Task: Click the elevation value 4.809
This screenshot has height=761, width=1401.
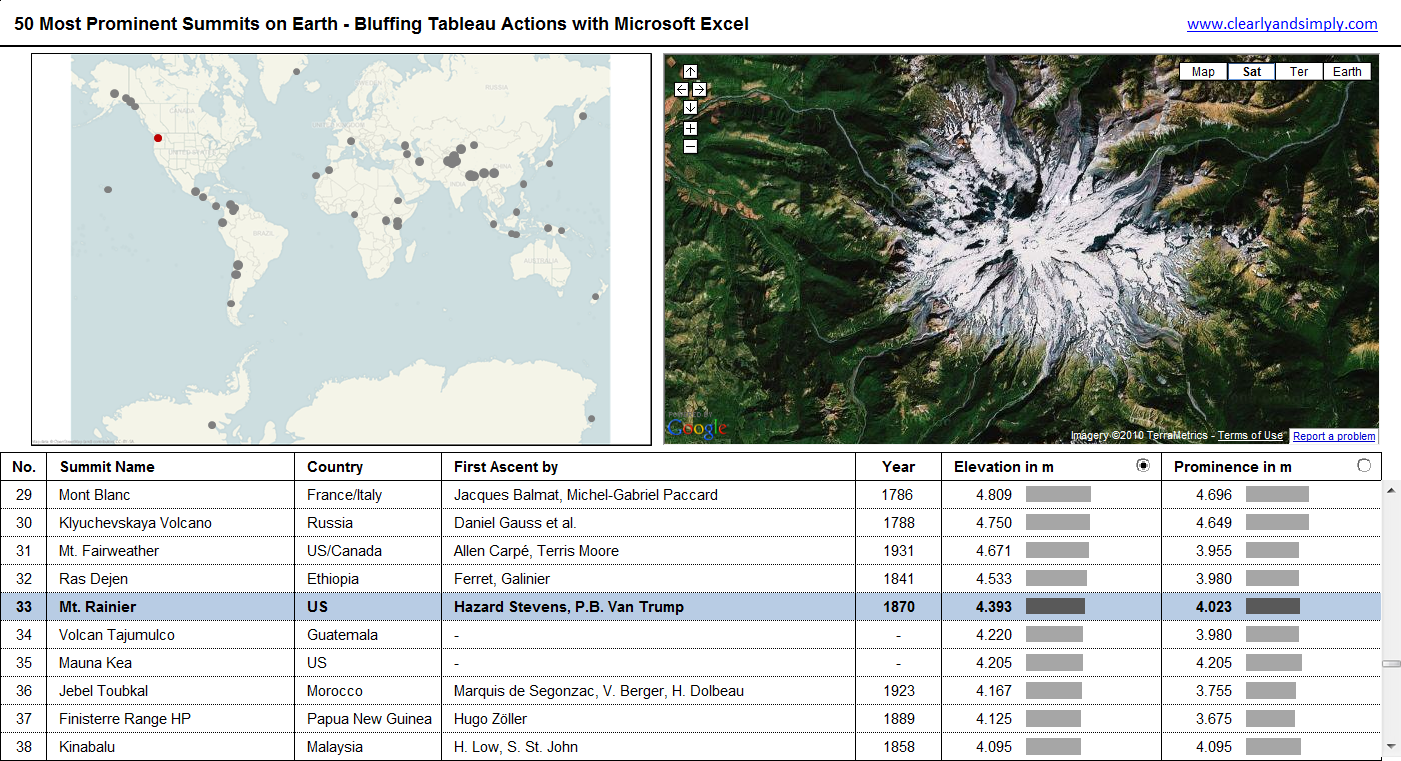Action: click(x=994, y=495)
